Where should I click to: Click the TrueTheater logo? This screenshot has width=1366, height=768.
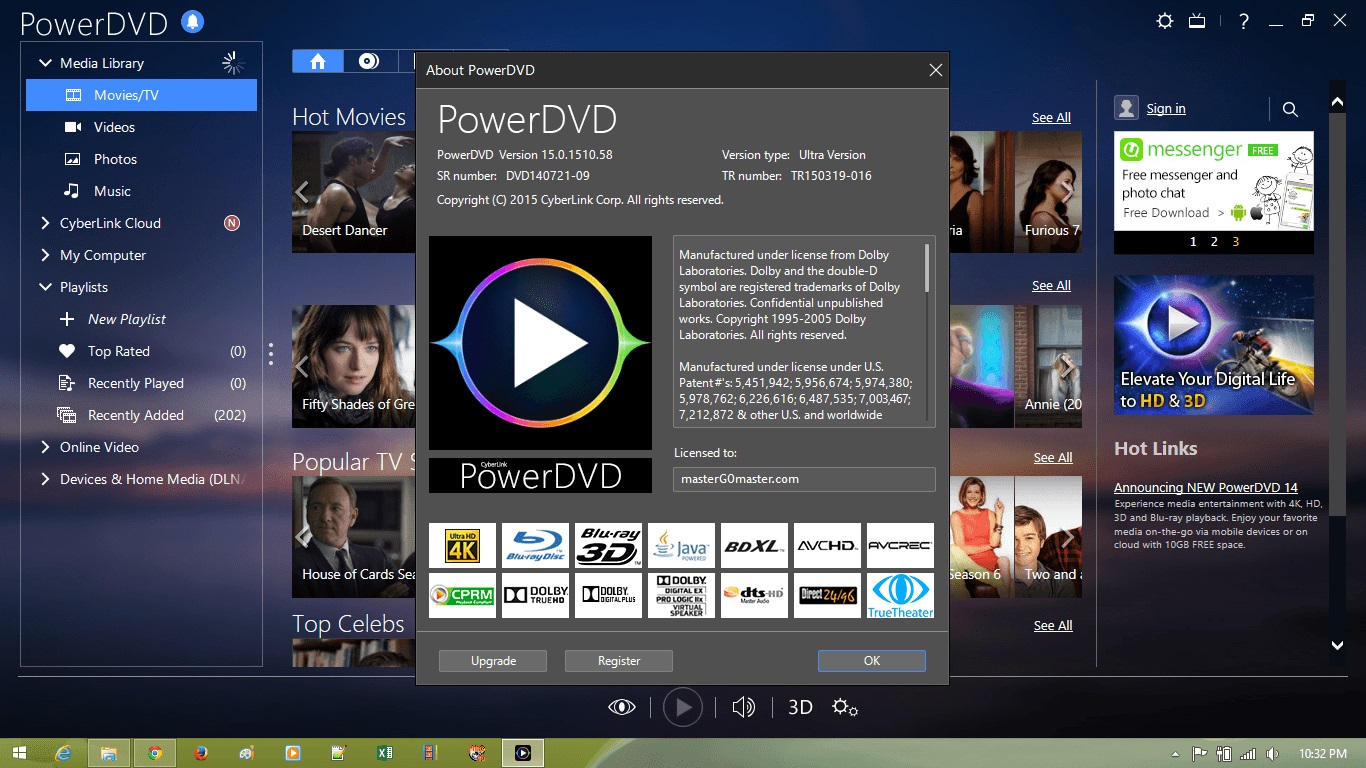900,595
